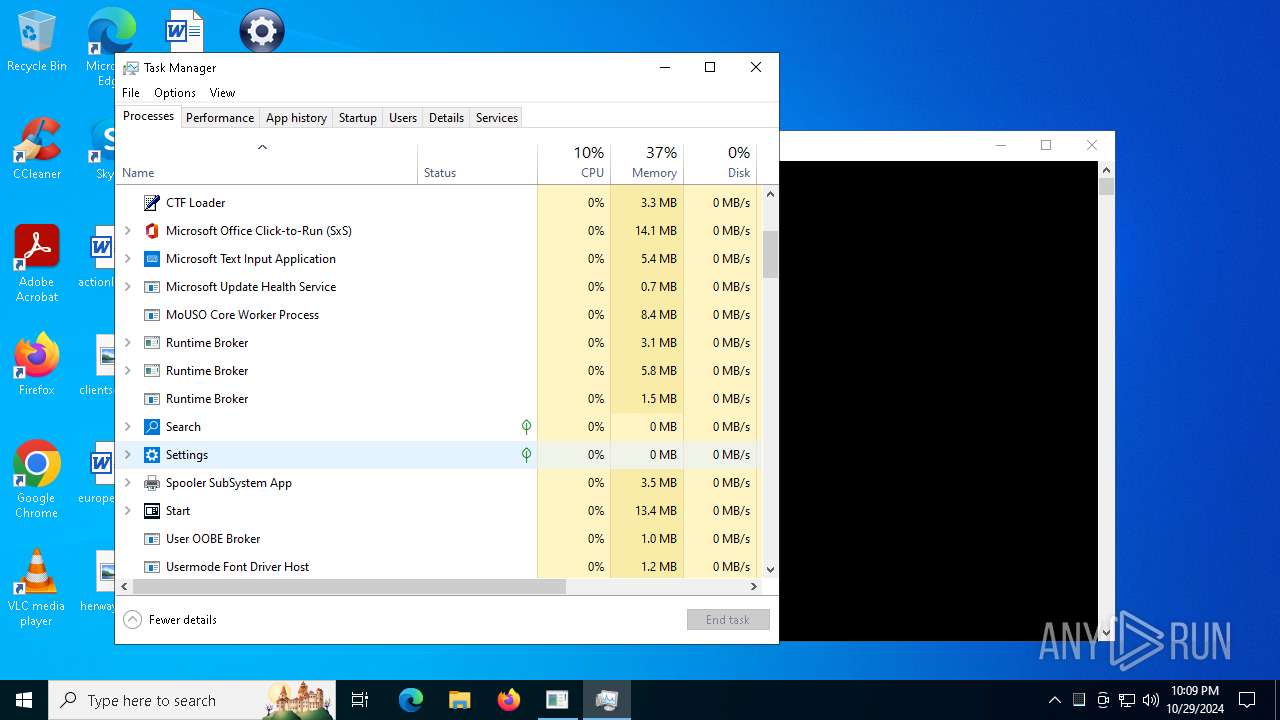
Task: Expand the Microsoft Text Input Application process
Action: click(127, 259)
